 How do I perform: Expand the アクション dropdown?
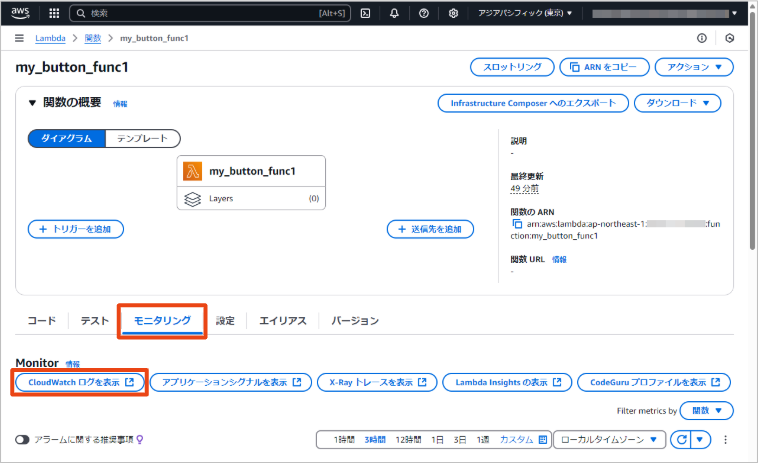694,67
